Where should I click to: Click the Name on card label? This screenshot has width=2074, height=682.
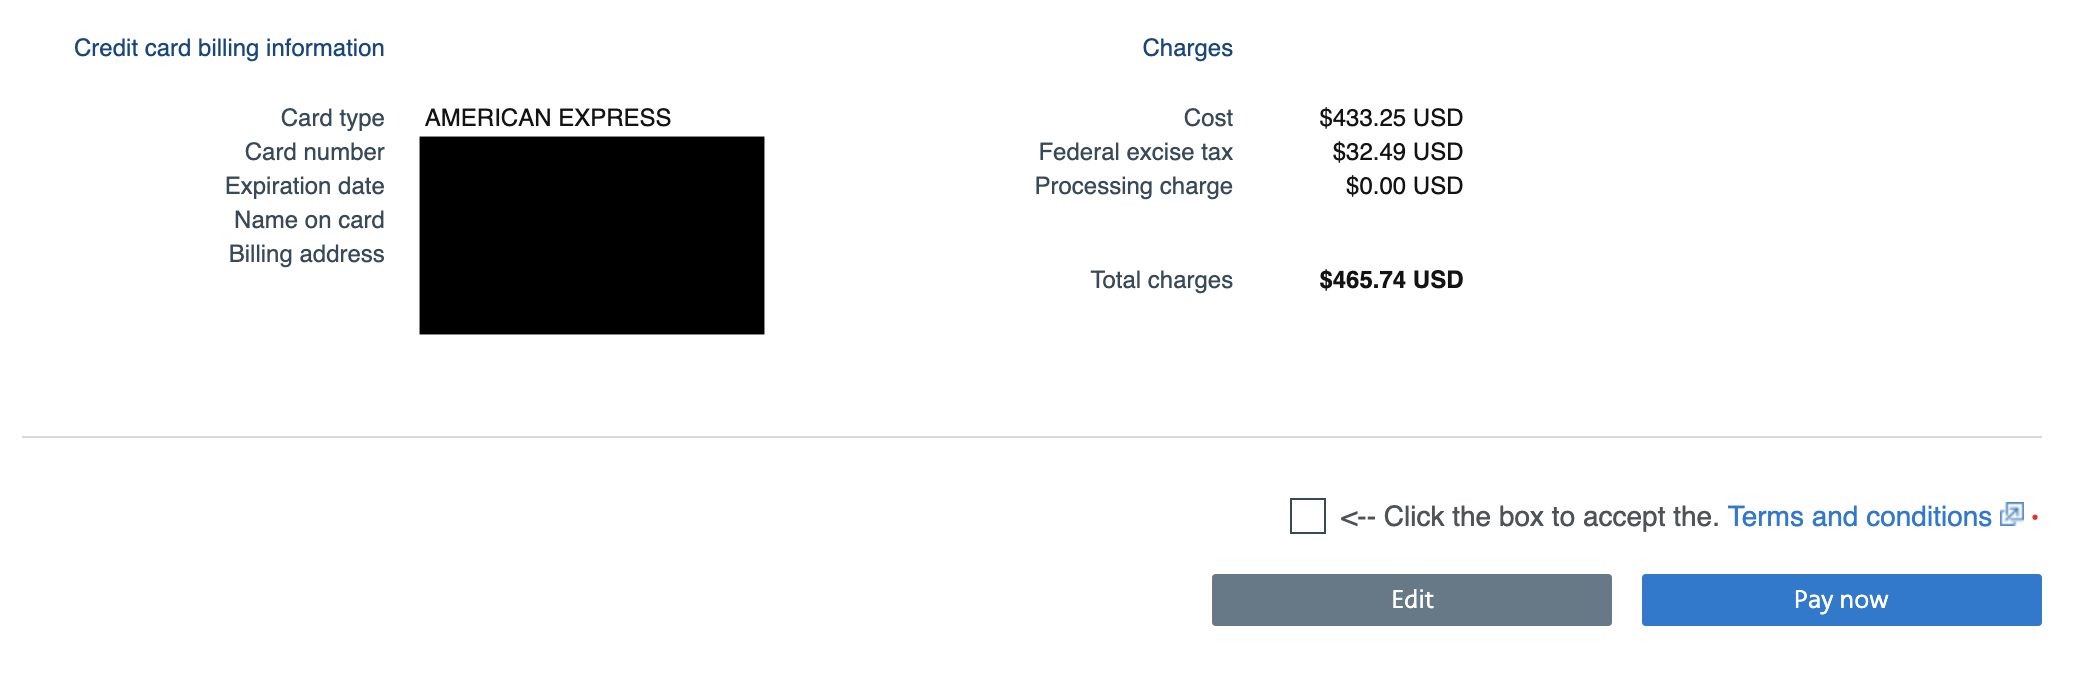pos(309,220)
